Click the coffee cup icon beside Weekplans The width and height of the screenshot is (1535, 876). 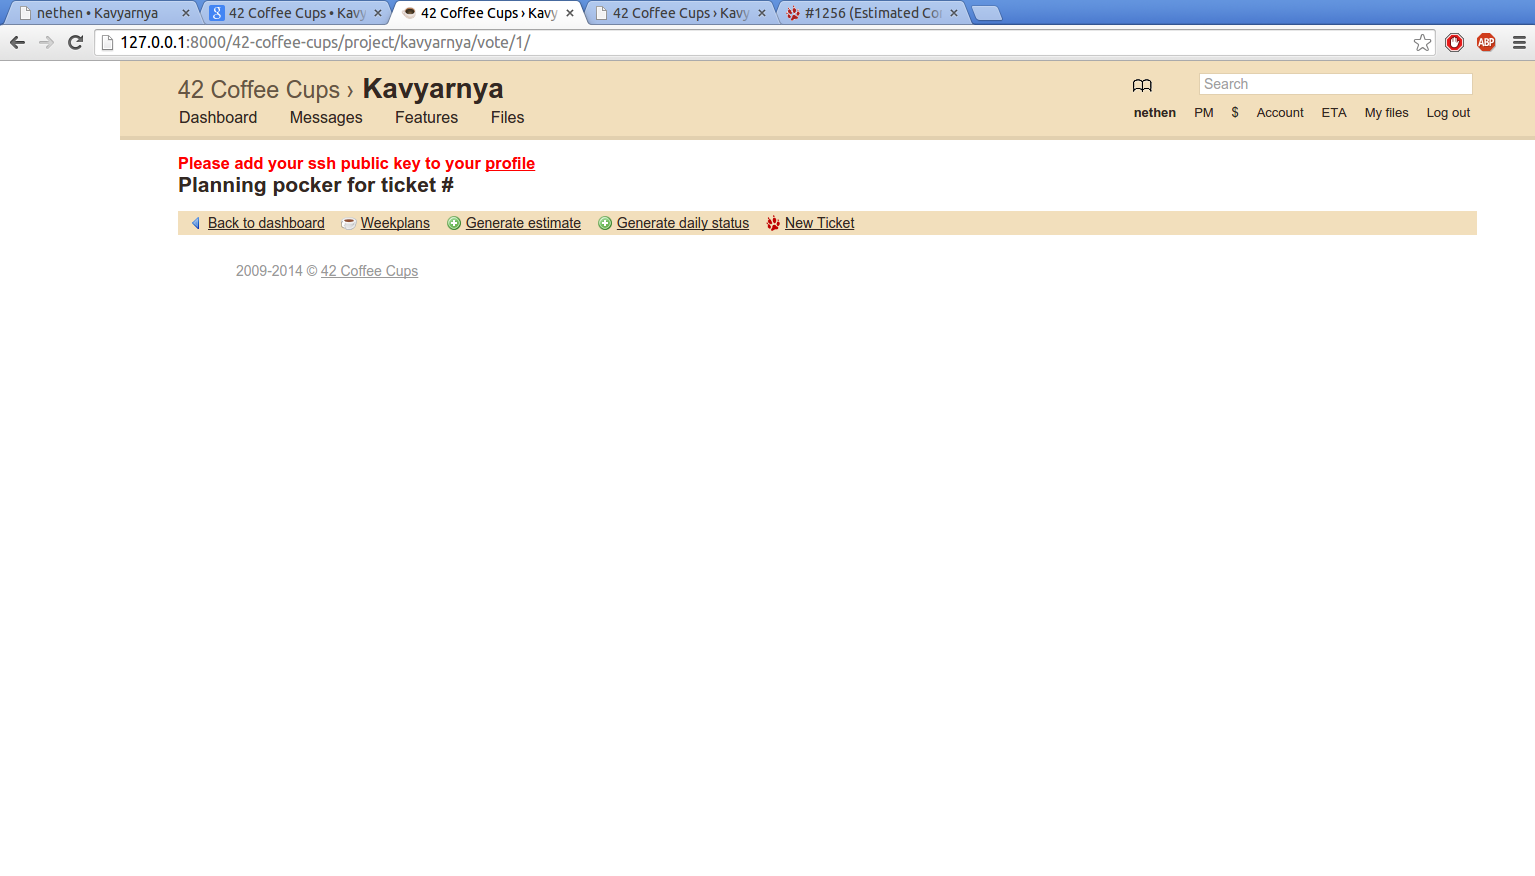coord(348,223)
